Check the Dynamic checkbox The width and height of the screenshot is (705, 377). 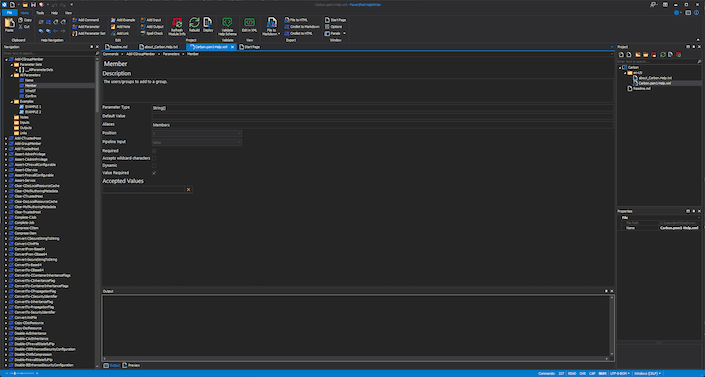[154, 166]
